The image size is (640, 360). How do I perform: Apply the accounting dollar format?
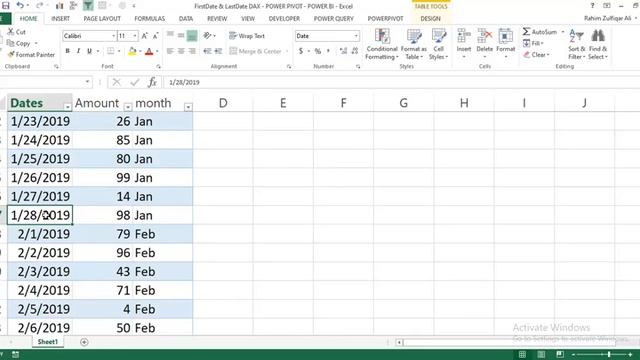301,51
